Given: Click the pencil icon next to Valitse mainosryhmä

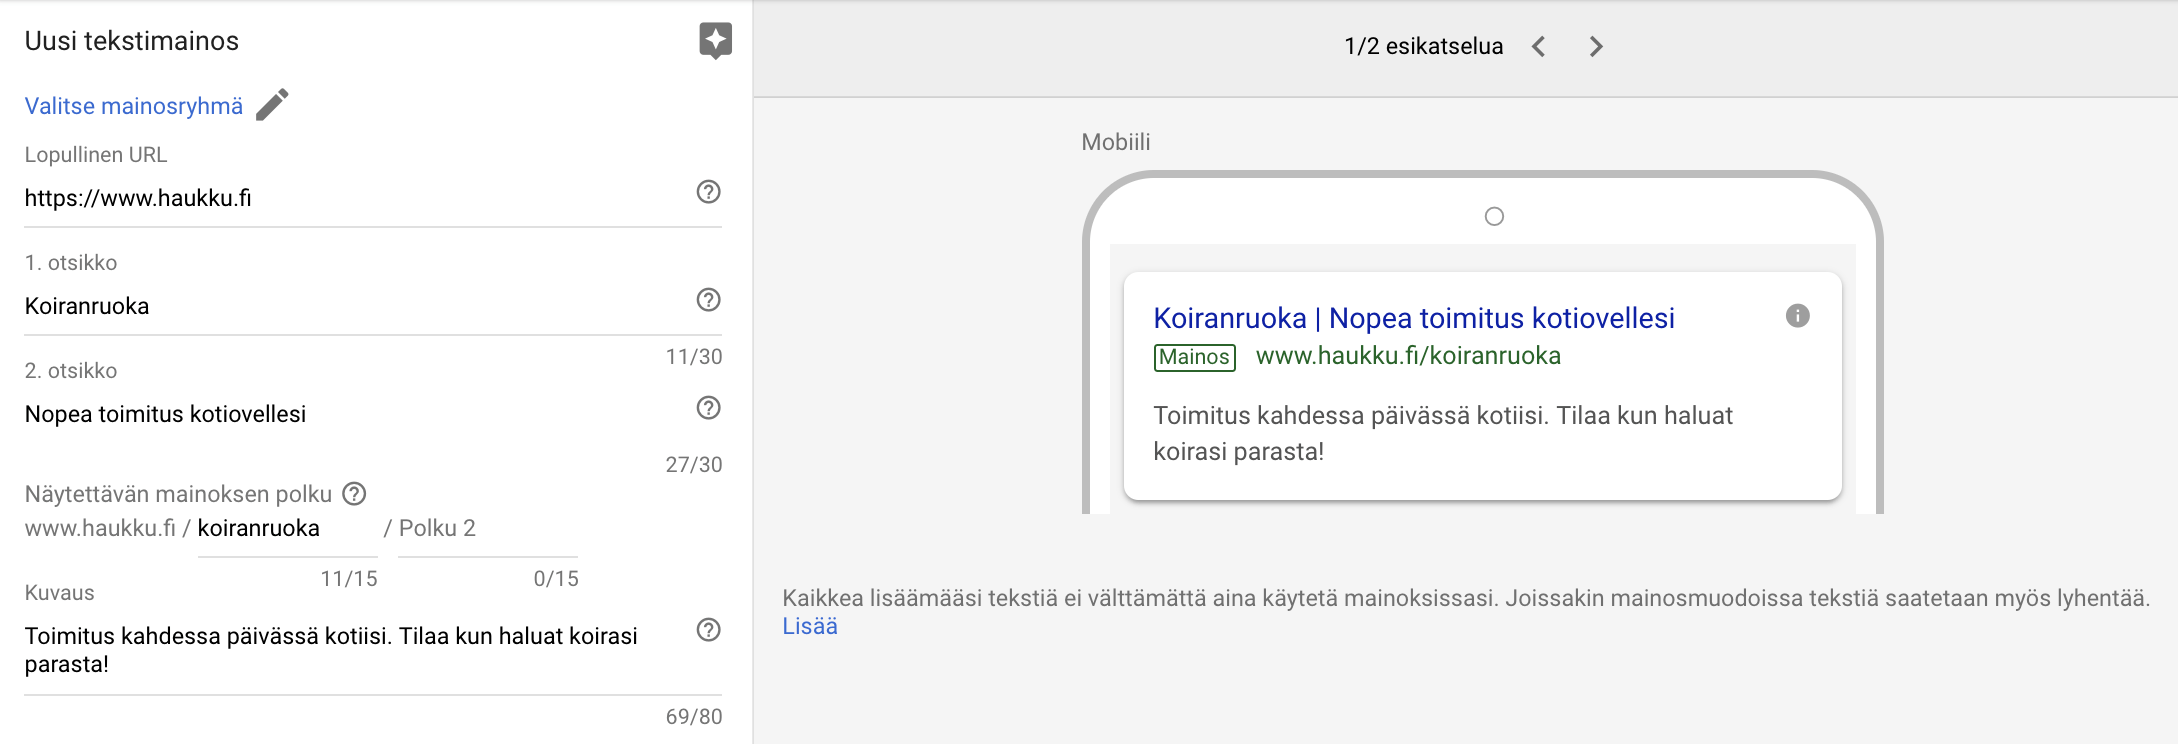Looking at the screenshot, I should click(x=272, y=105).
